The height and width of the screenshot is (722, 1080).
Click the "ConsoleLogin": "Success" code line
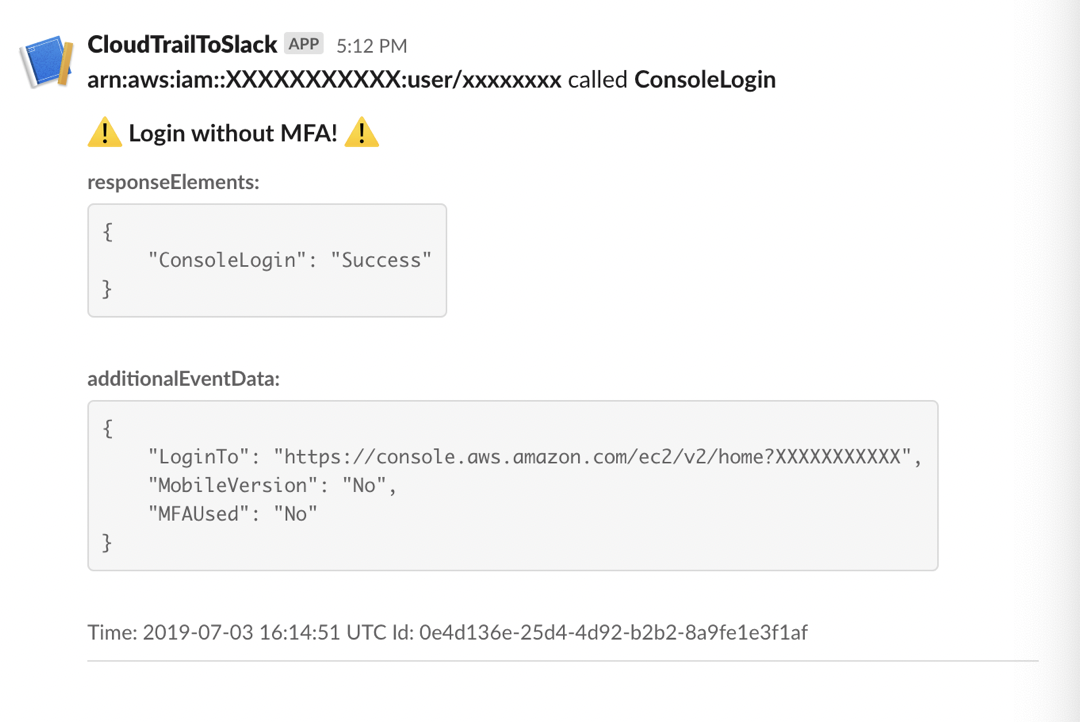coord(290,260)
